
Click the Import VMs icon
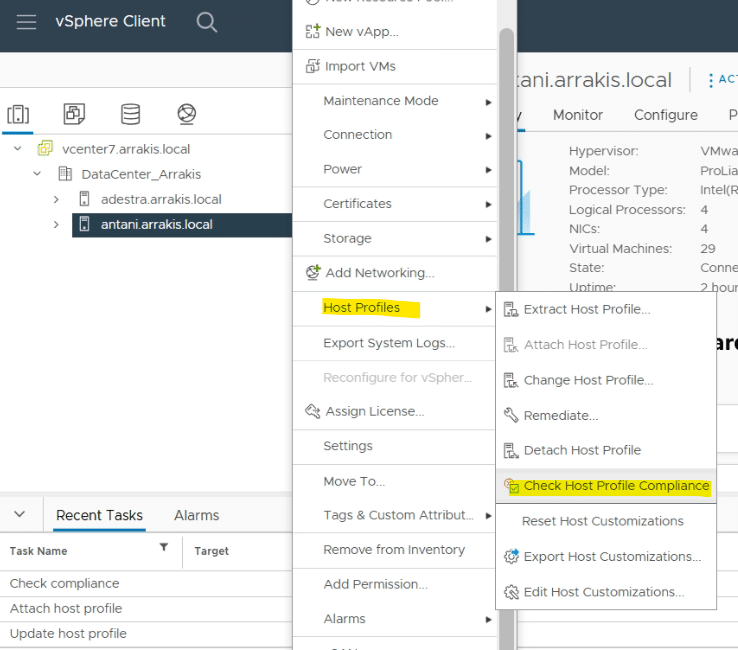[313, 66]
